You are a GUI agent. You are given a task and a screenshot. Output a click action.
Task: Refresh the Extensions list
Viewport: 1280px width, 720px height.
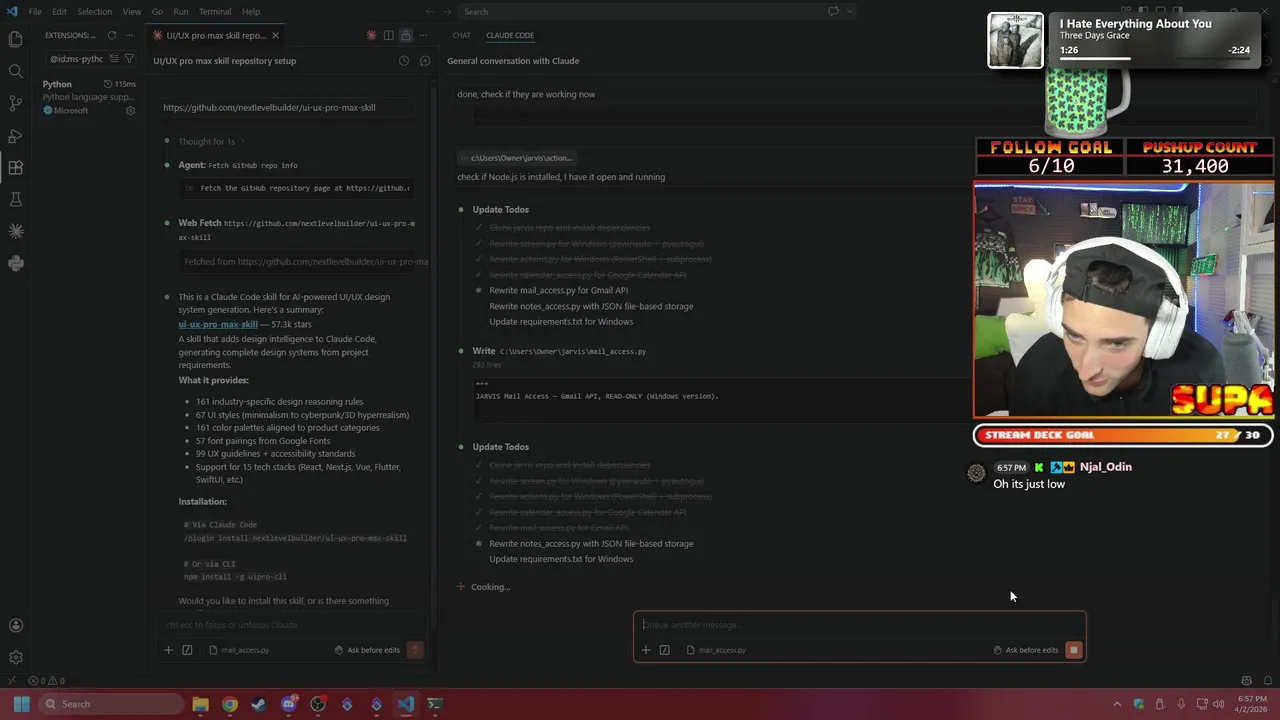click(111, 35)
